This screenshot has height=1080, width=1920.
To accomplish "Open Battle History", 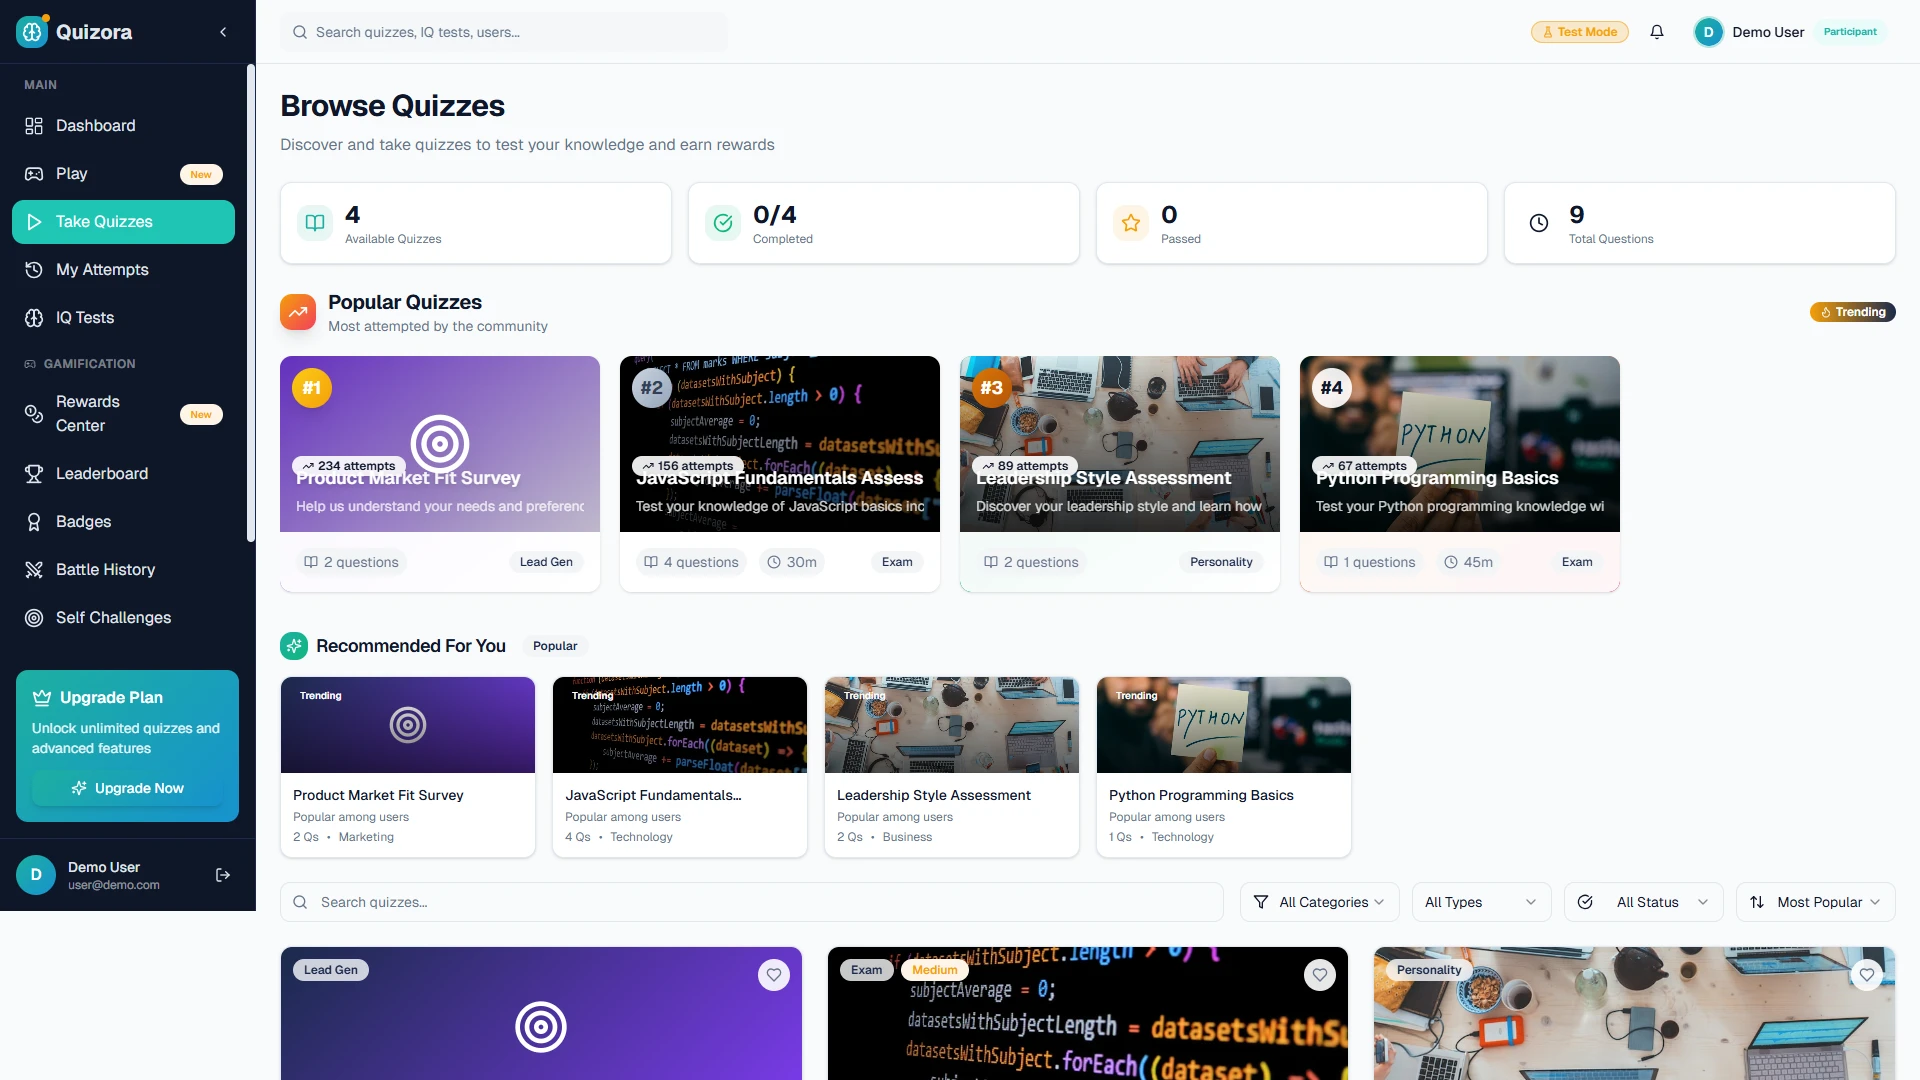I will tap(124, 570).
